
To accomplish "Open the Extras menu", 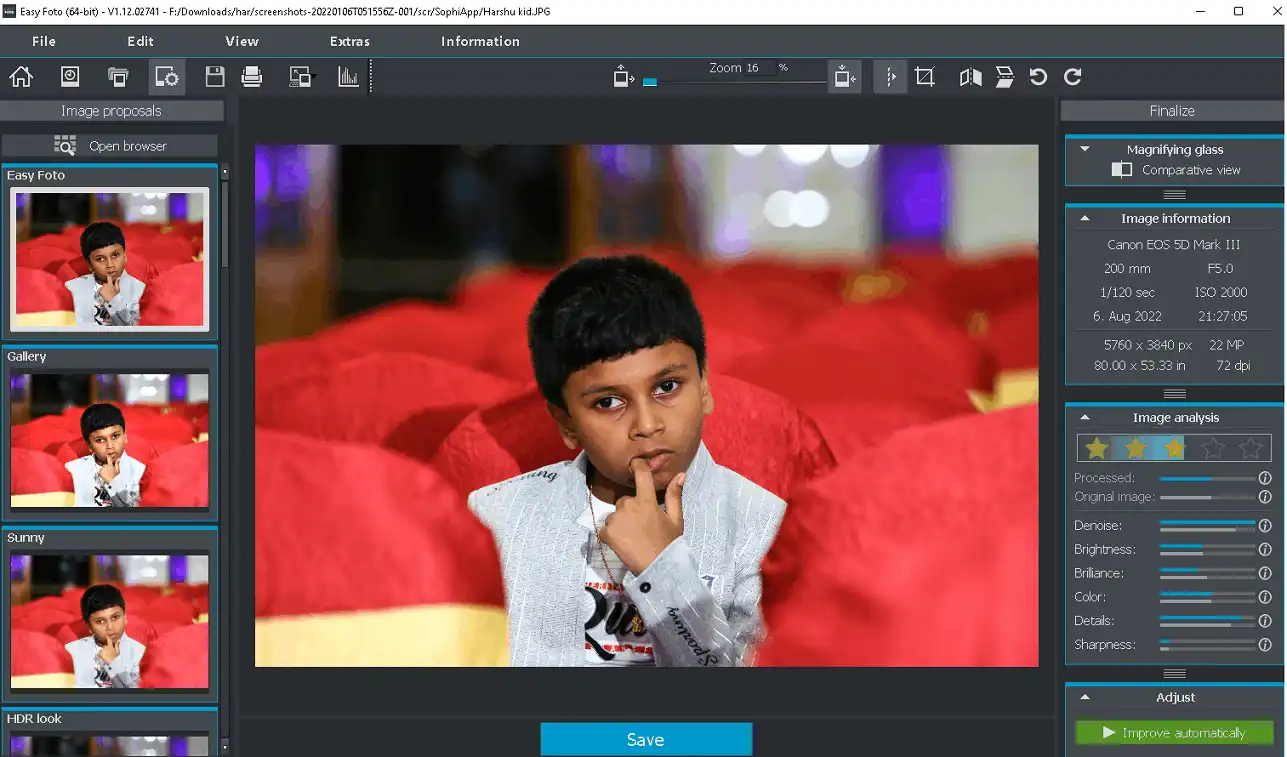I will point(349,41).
